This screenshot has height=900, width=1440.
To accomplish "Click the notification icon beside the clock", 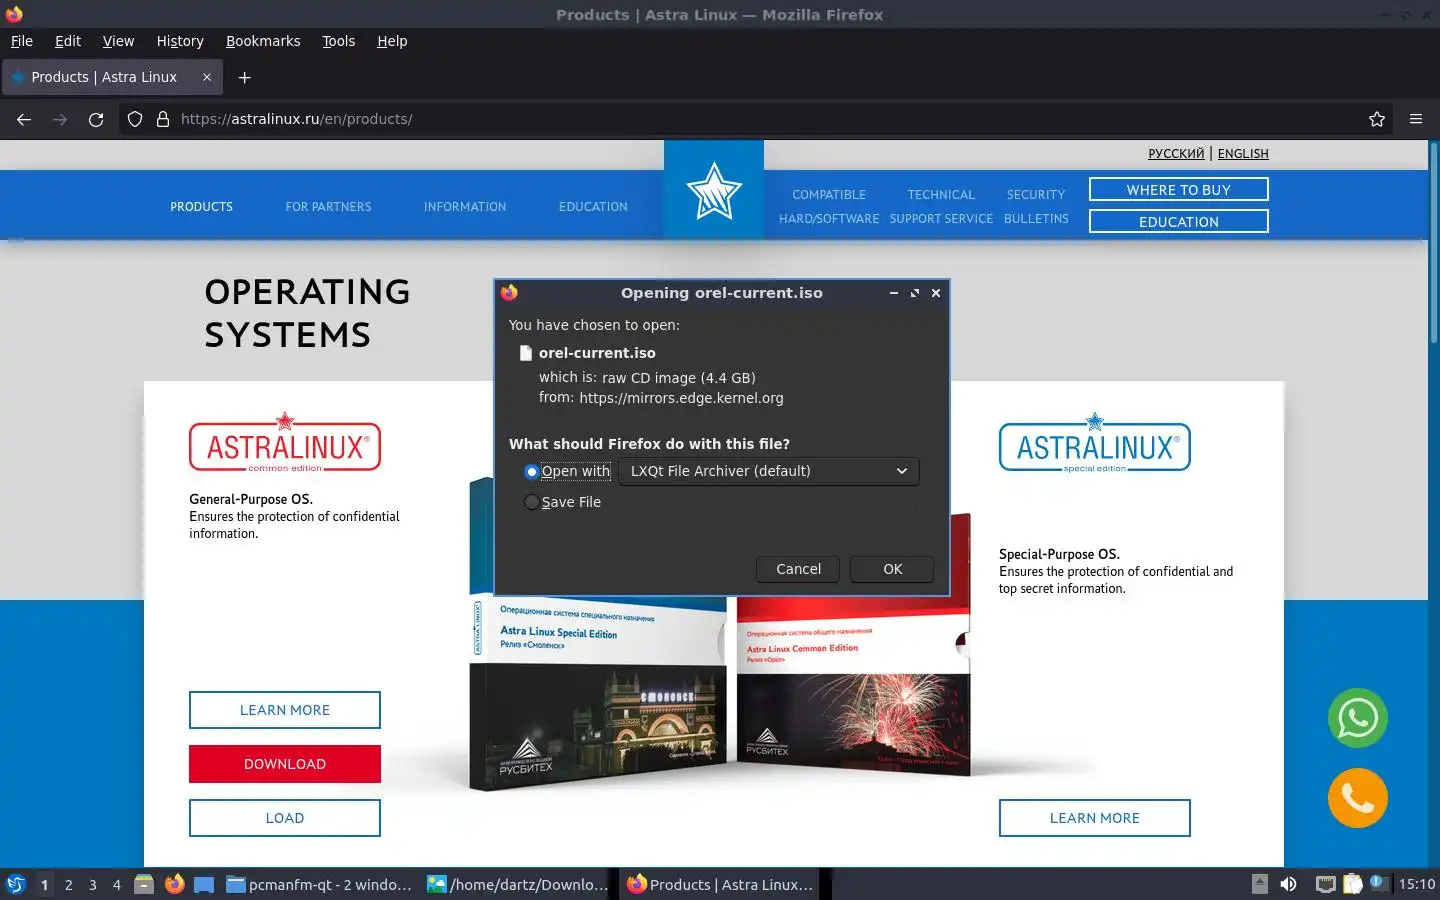I will click(x=1378, y=882).
